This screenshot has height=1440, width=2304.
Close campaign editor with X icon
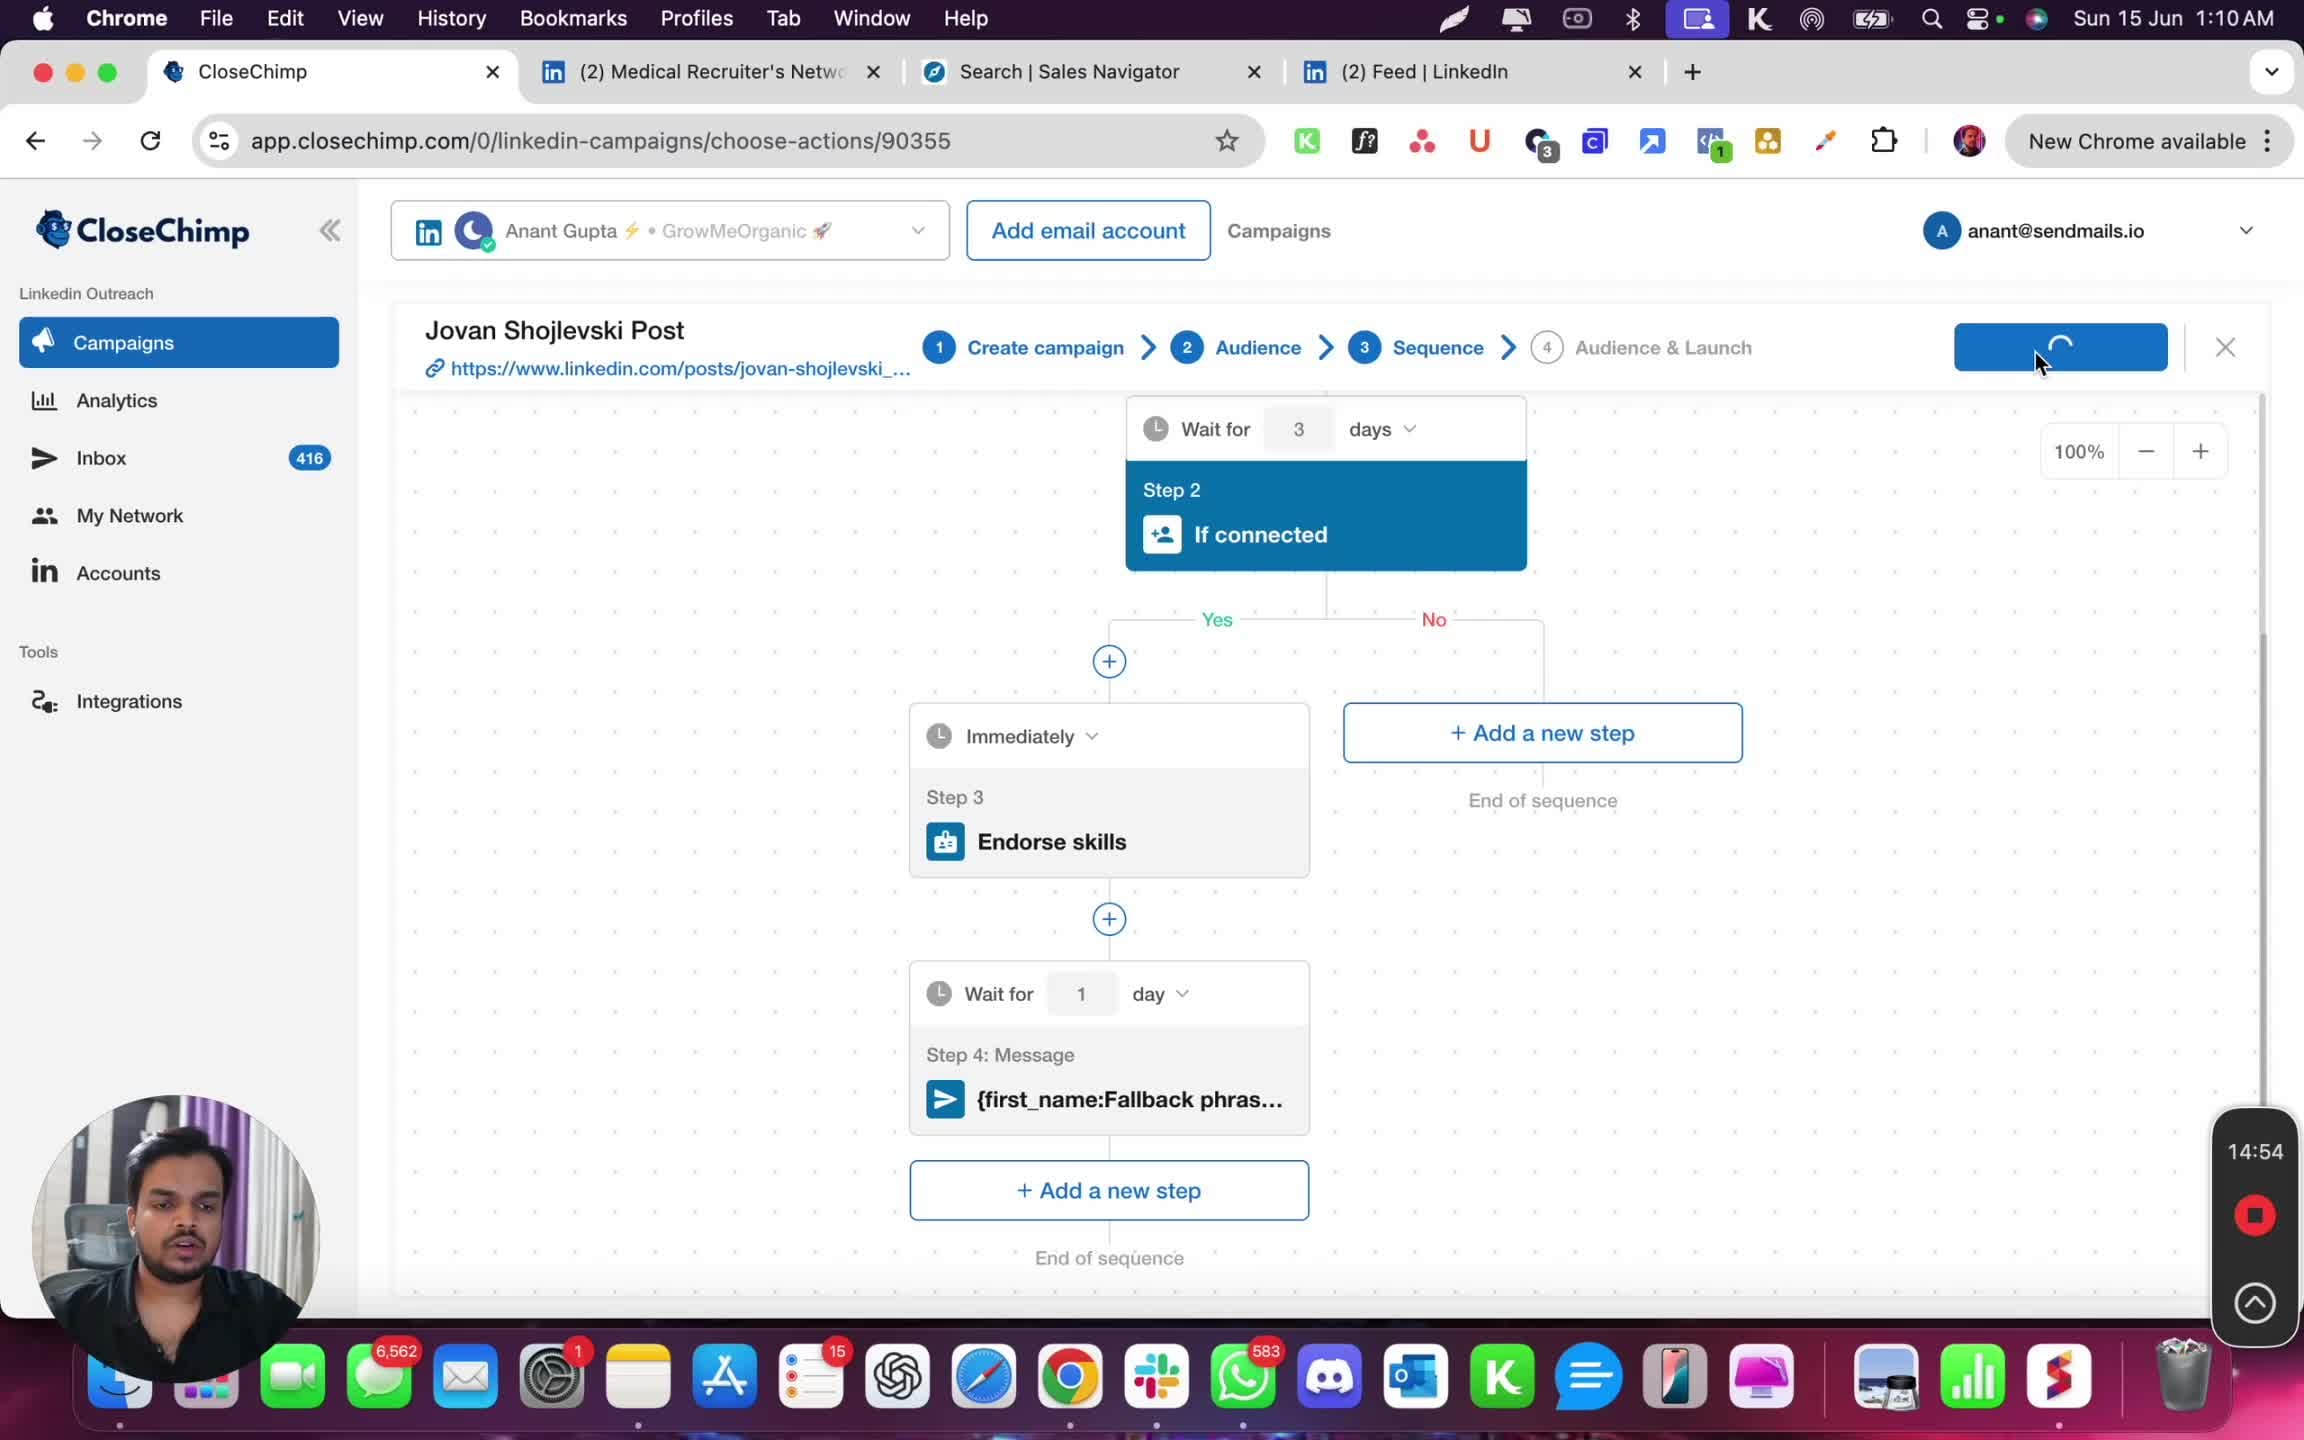coord(2225,347)
